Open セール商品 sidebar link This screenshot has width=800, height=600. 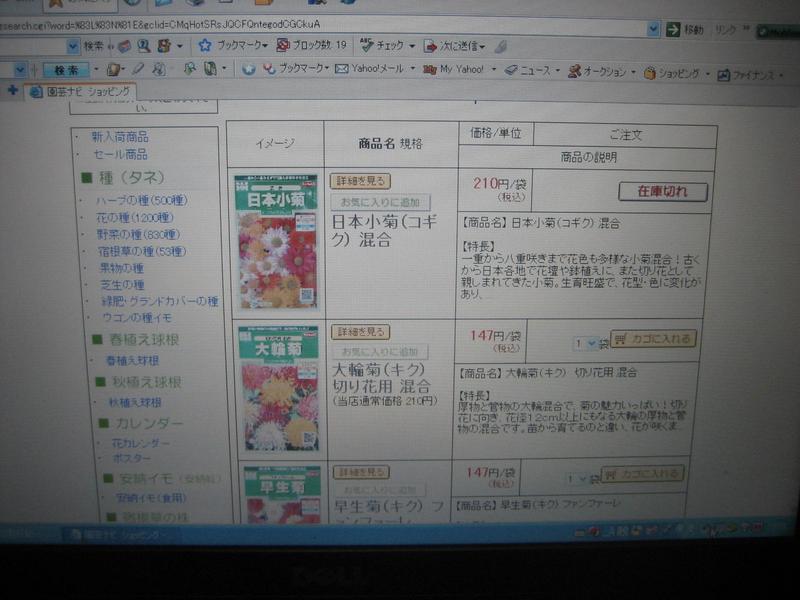coord(120,154)
